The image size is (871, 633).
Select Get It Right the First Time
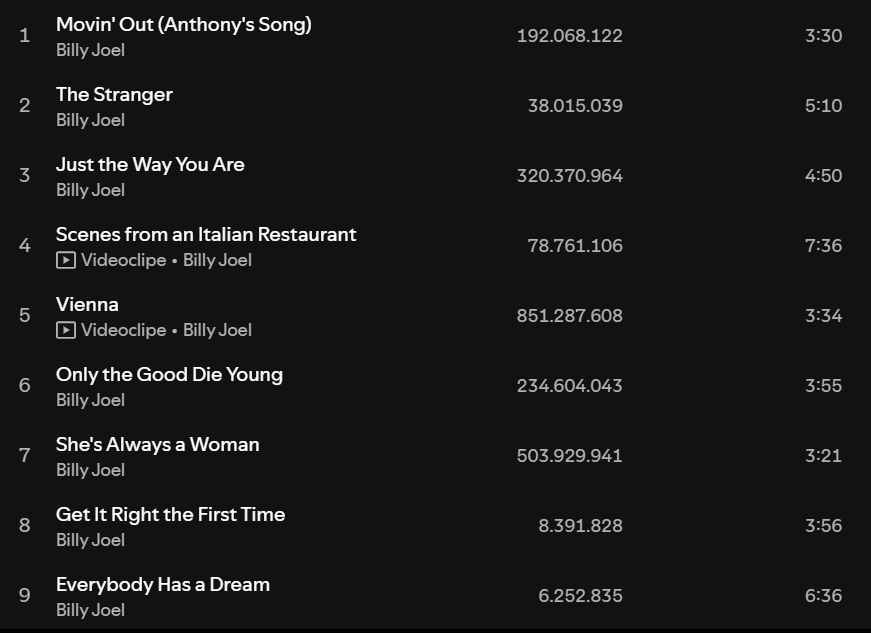pyautogui.click(x=171, y=514)
